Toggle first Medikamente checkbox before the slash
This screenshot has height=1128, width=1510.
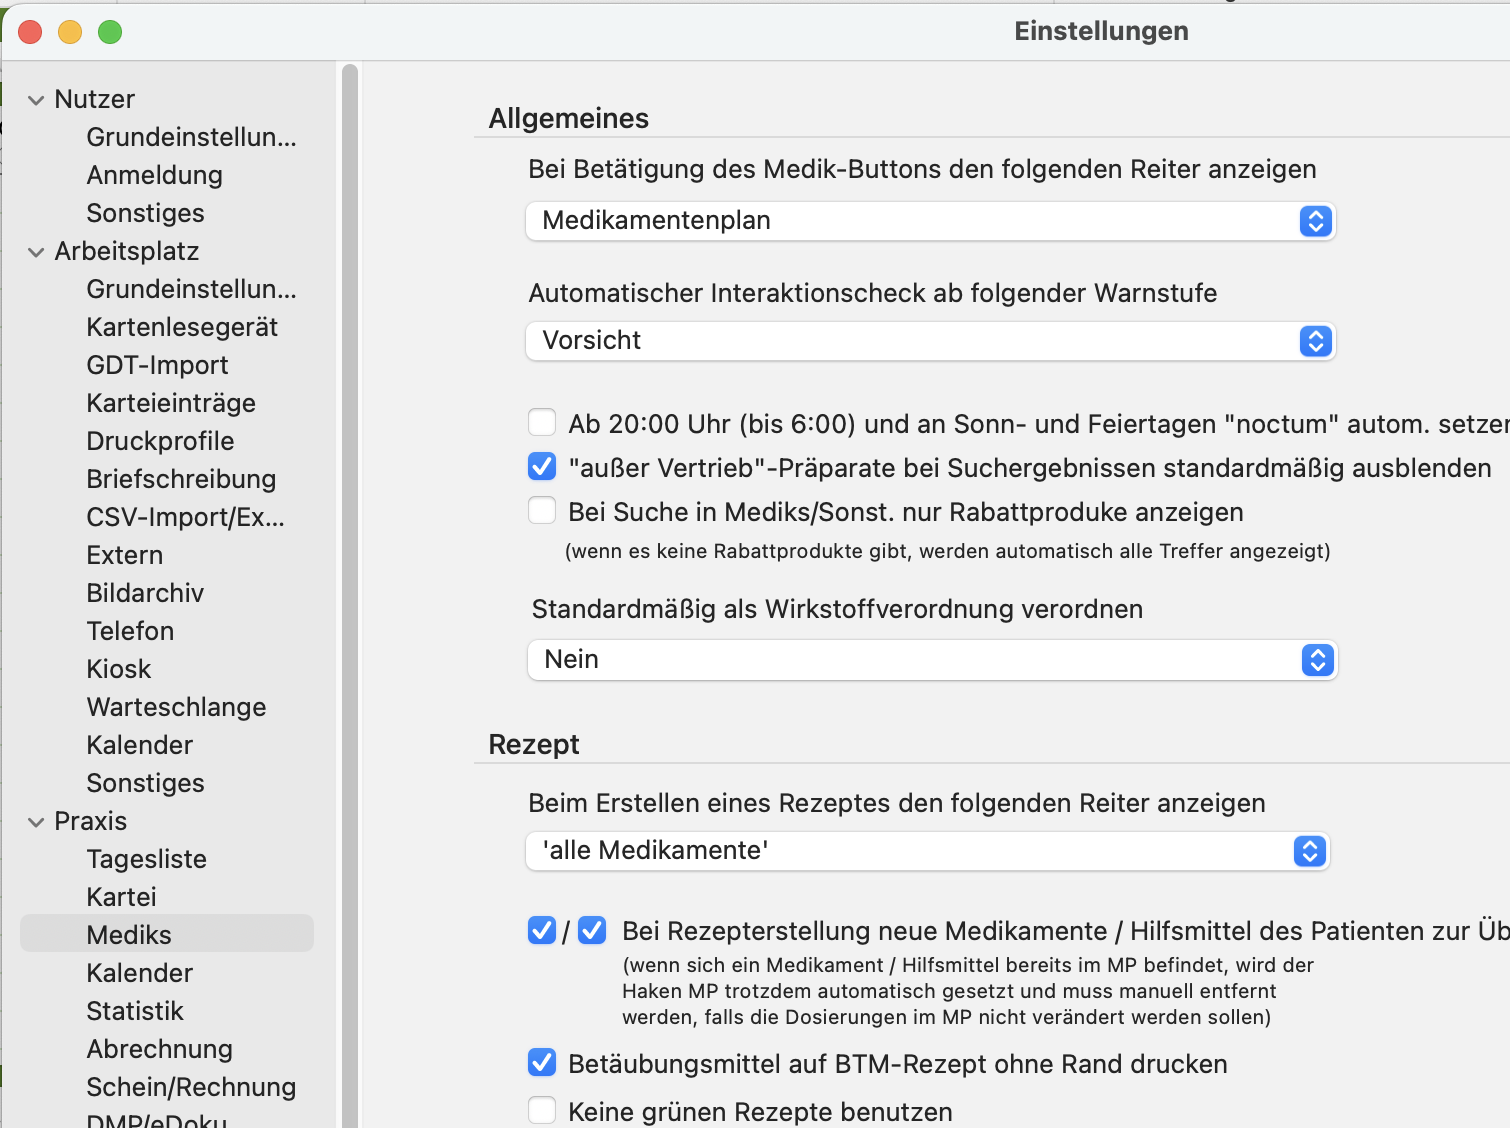542,930
